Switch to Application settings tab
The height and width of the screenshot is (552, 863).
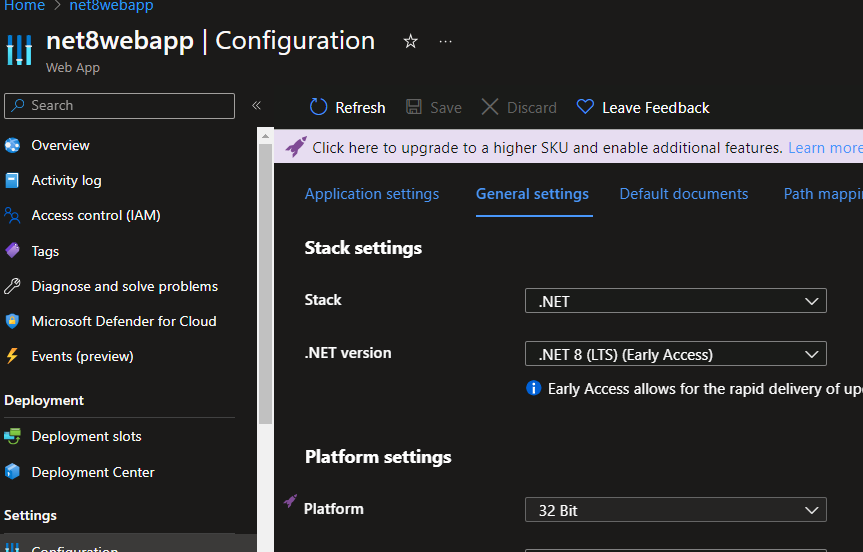coord(372,194)
